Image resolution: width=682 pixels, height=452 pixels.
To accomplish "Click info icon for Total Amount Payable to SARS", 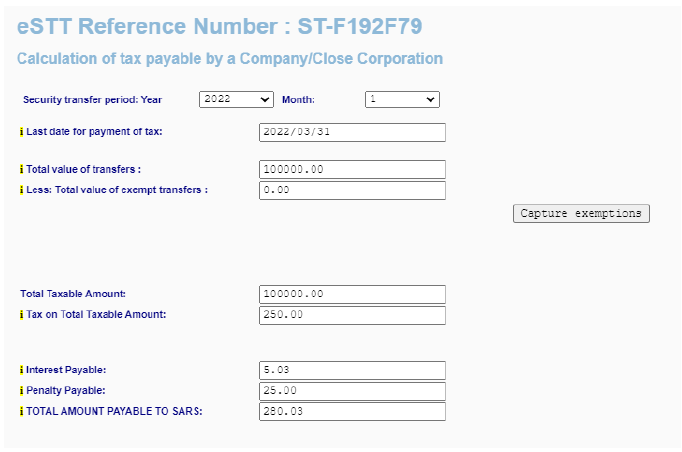I will click(x=21, y=412).
